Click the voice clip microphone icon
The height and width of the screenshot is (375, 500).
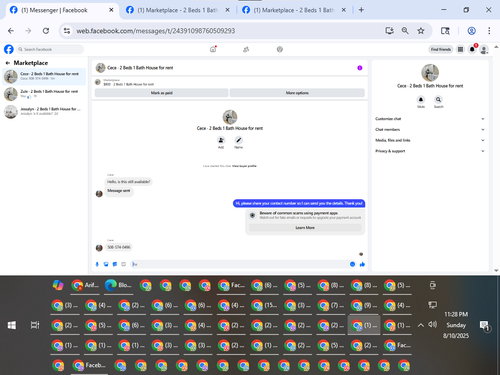97,264
